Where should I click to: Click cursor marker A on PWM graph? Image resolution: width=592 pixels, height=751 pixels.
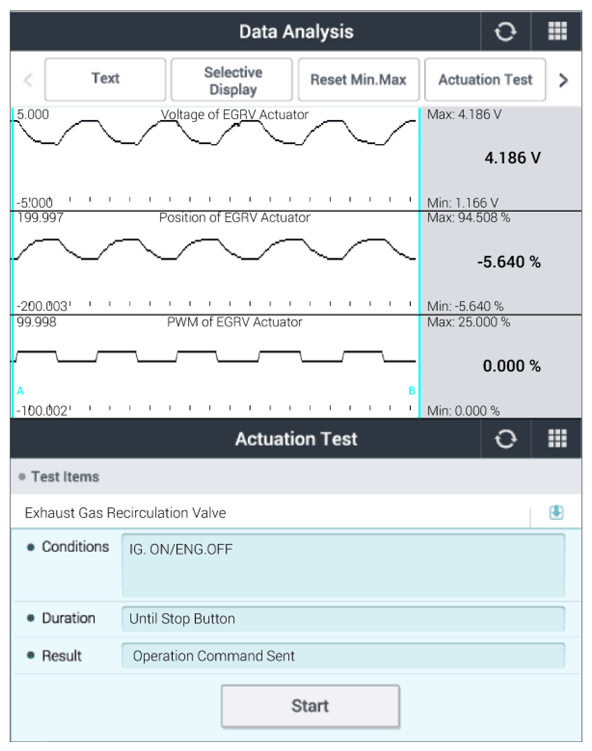[20, 391]
